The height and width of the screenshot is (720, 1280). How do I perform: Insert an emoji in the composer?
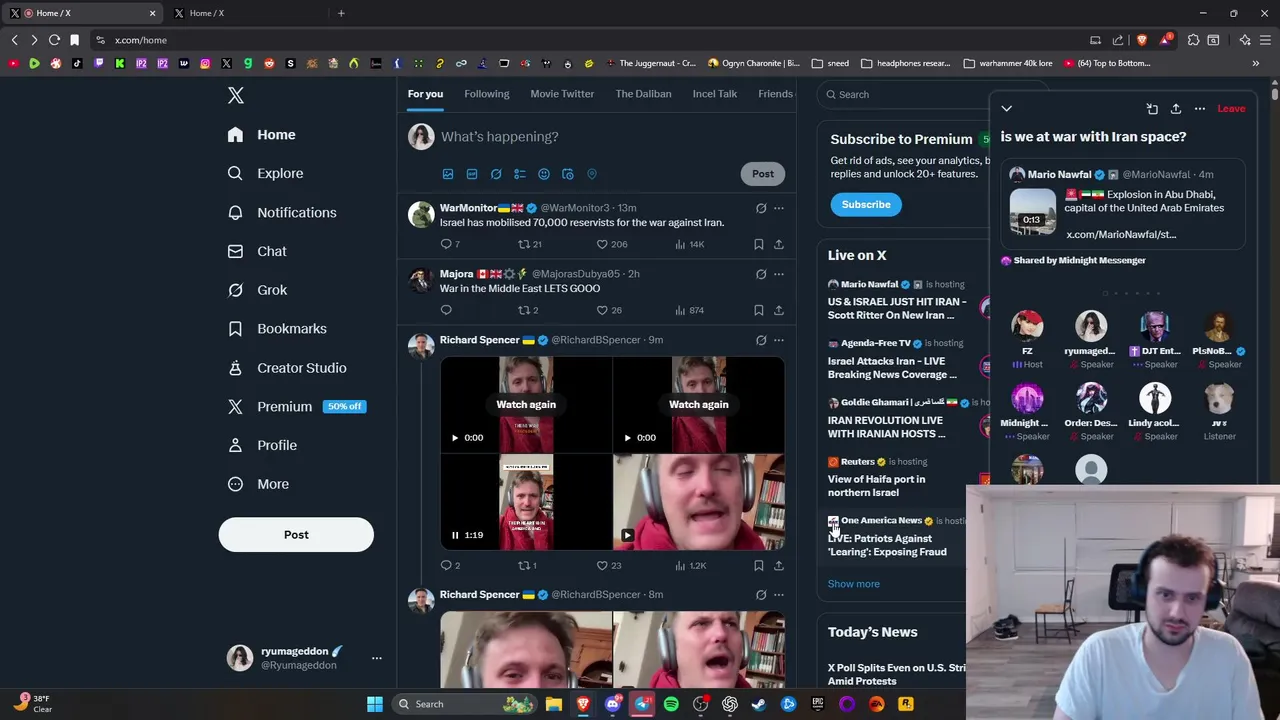pos(544,174)
